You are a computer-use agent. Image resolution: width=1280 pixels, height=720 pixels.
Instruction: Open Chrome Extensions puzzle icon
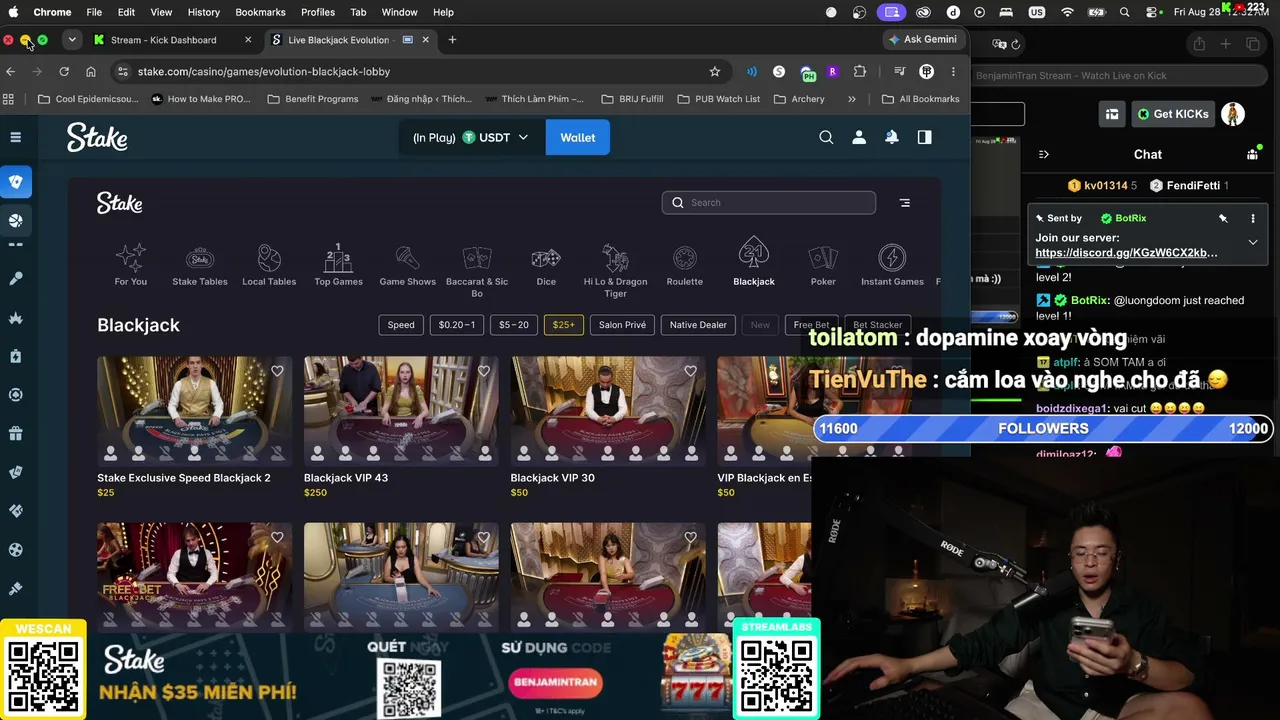coord(860,72)
